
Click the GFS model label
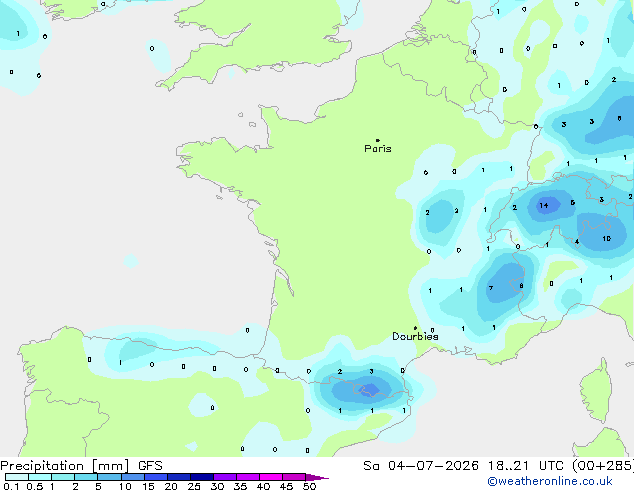click(150, 466)
